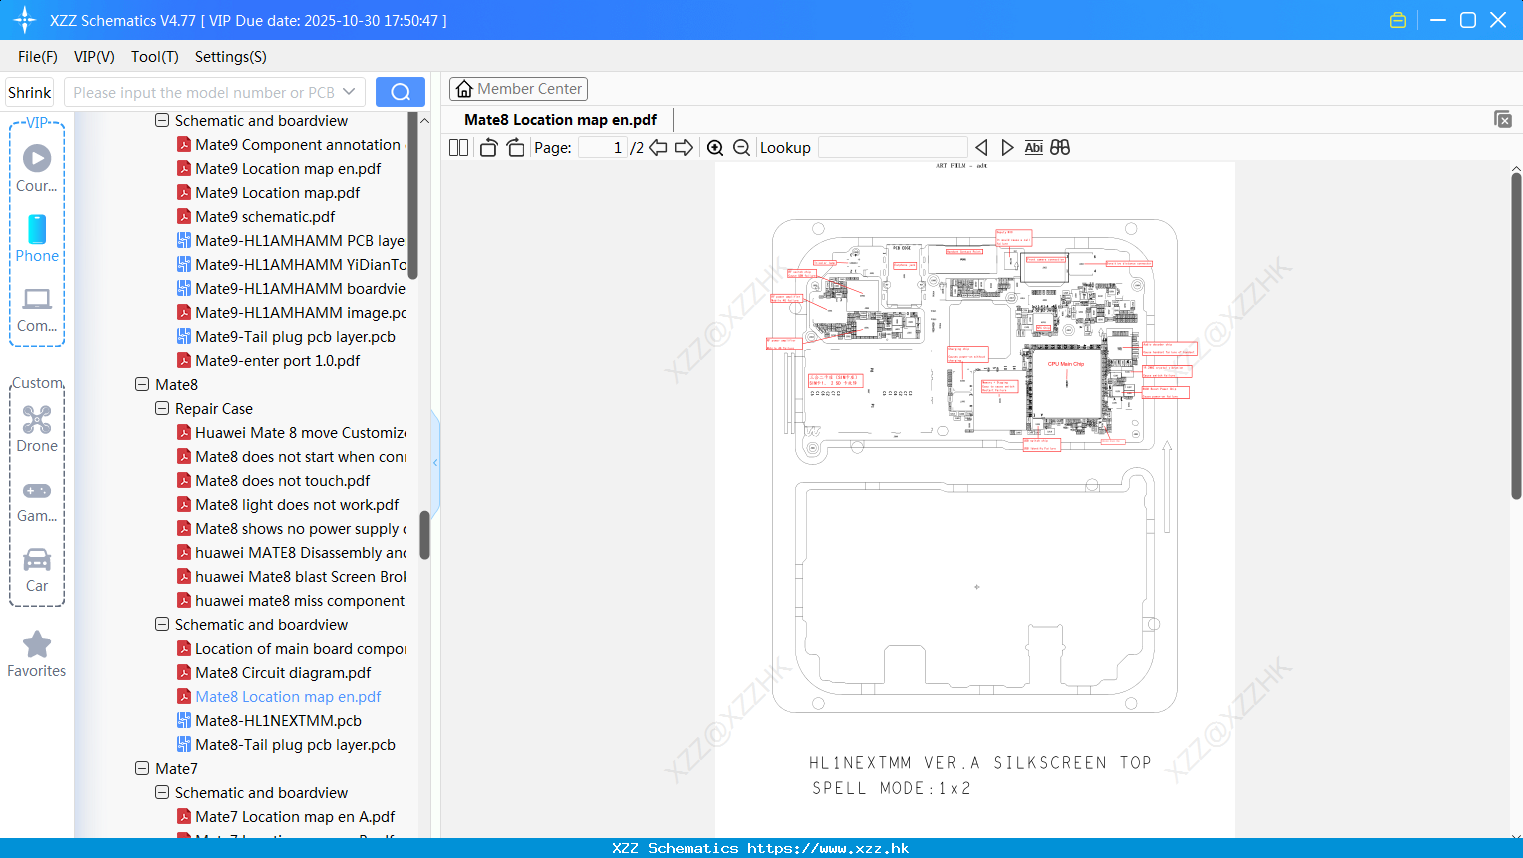1523x858 pixels.
Task: Click the Page number field
Action: click(x=603, y=147)
